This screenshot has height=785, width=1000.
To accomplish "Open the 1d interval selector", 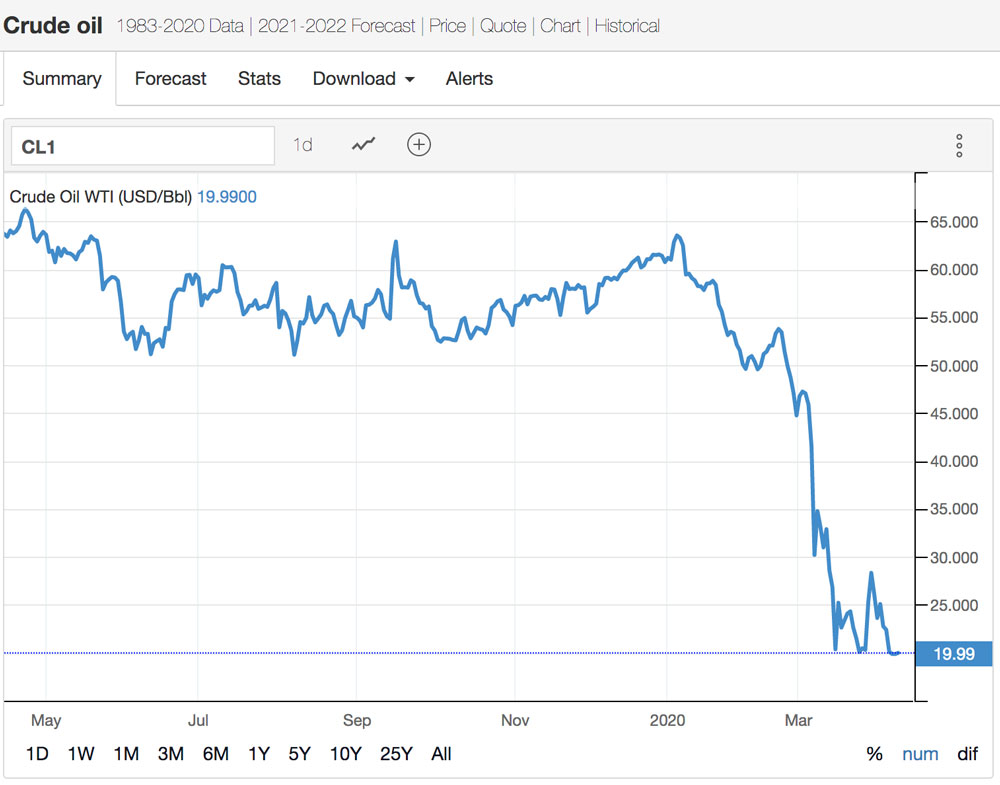I will coord(302,145).
